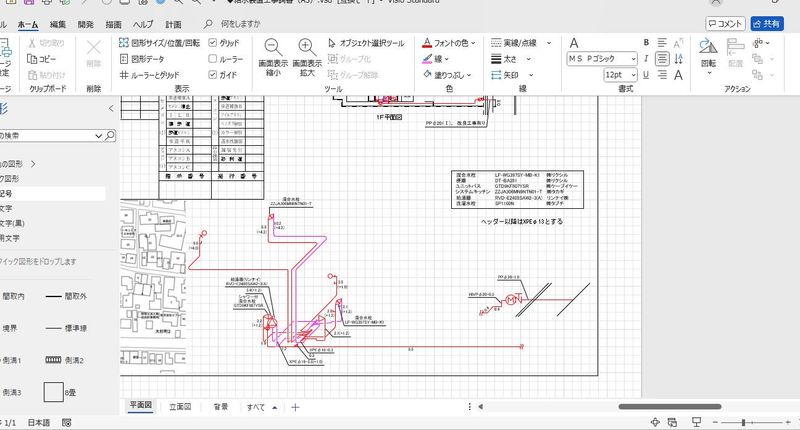Click the zoom slider handle
800x430 pixels.
tap(743, 422)
